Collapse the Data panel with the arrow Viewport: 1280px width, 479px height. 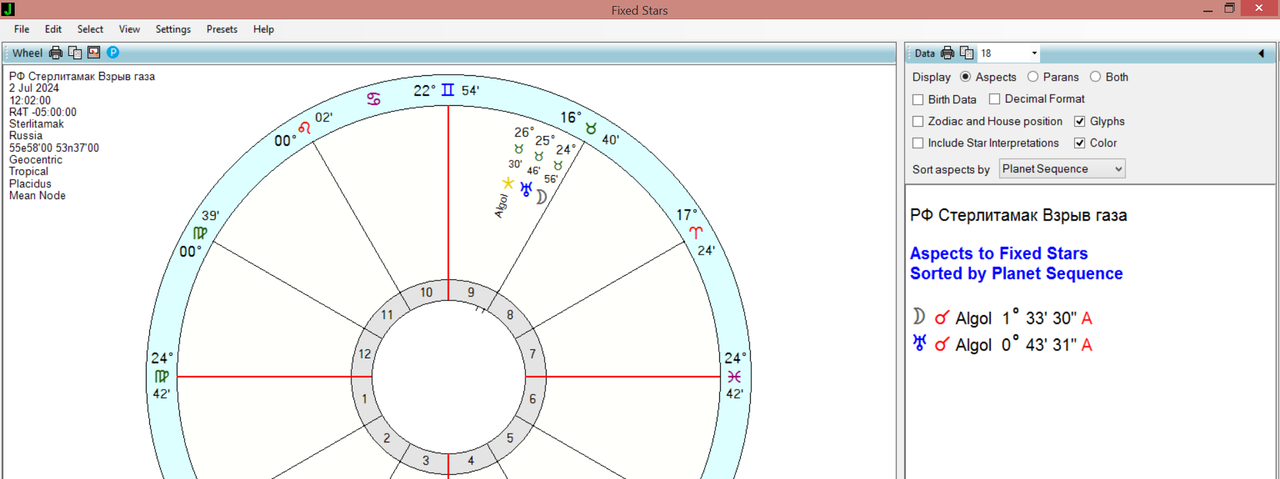(1262, 53)
